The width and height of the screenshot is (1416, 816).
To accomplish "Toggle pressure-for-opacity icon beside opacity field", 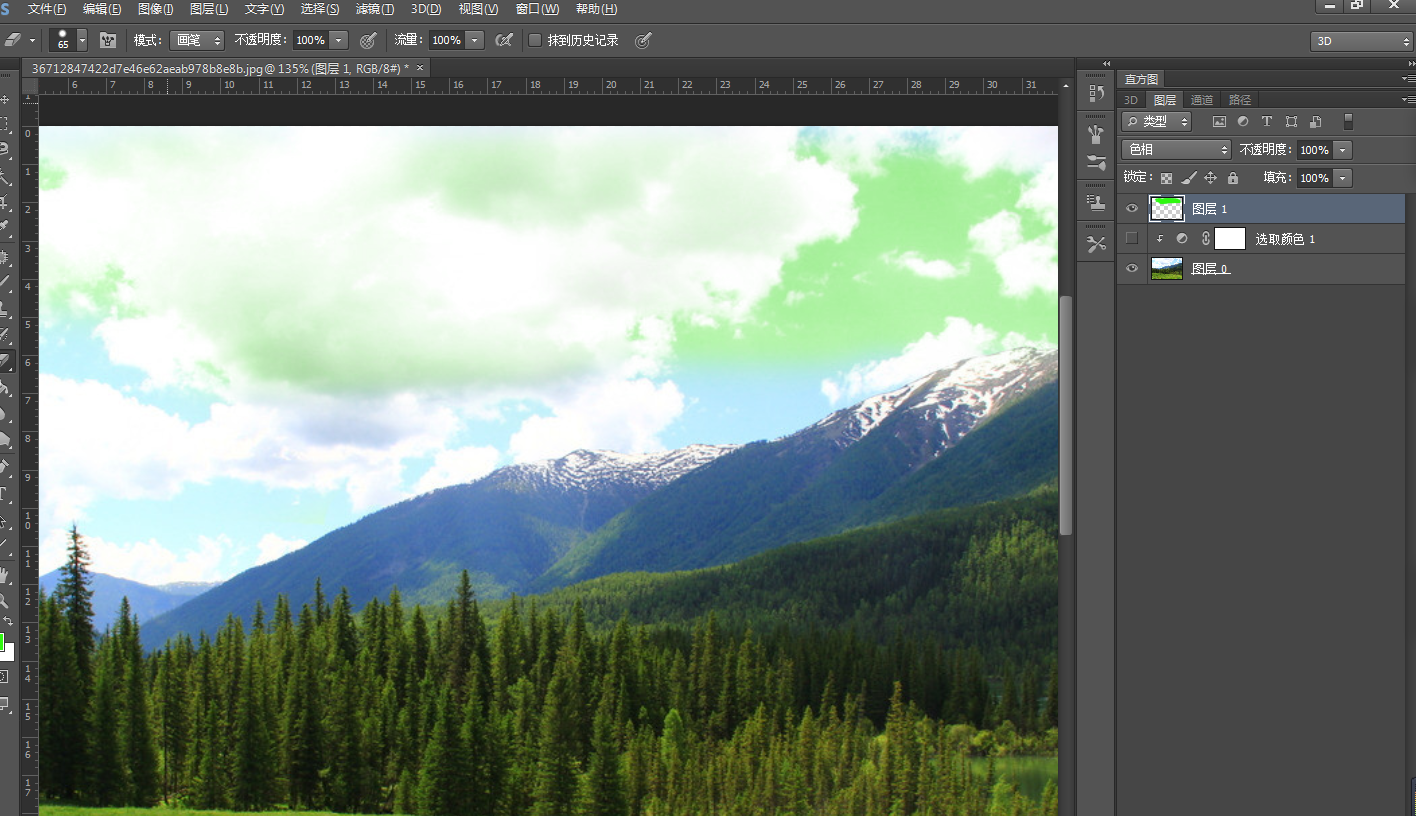I will [x=368, y=40].
